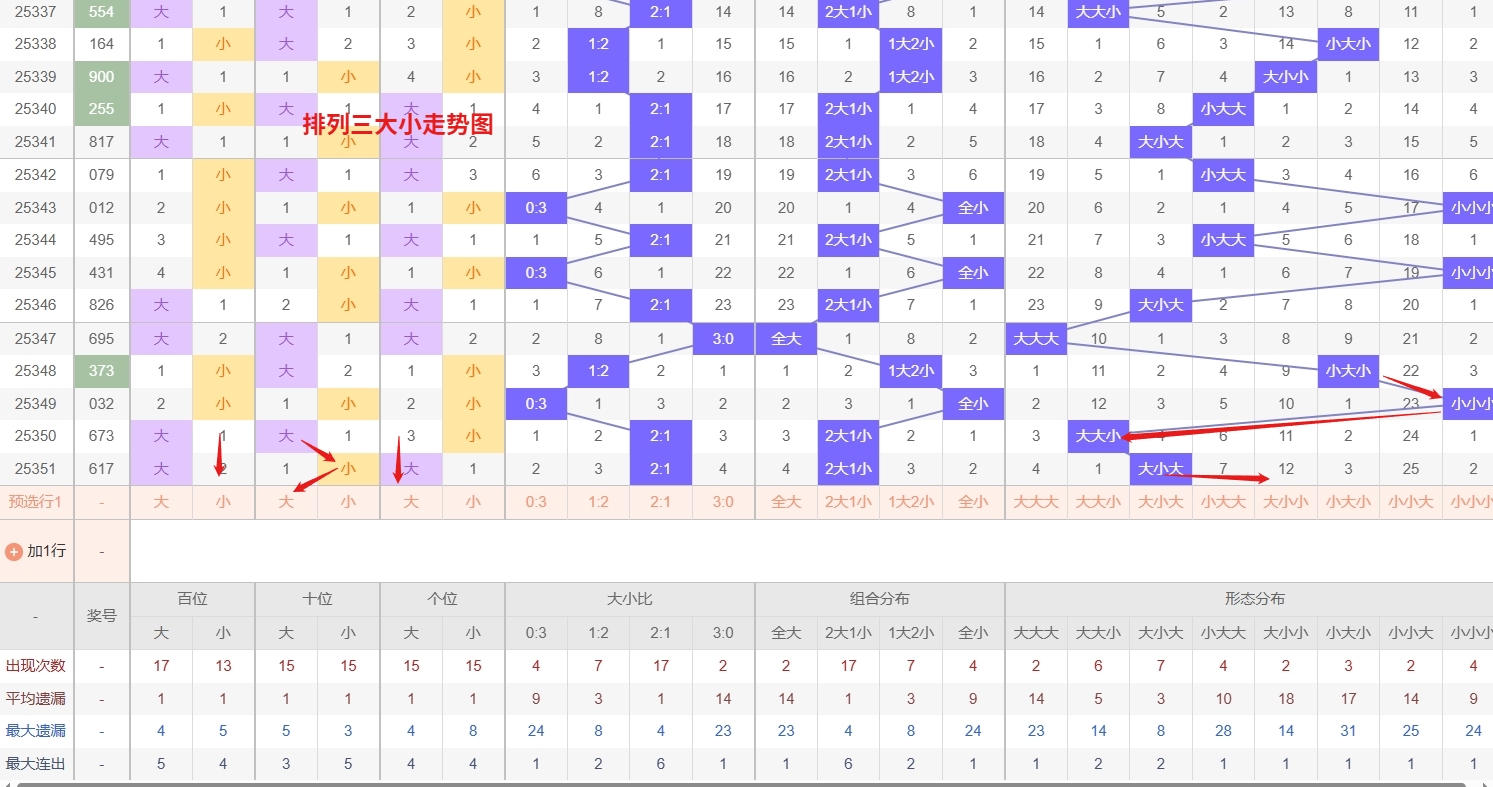Choose 0:3 in the 预选行1 row
The height and width of the screenshot is (787, 1493).
coord(536,502)
